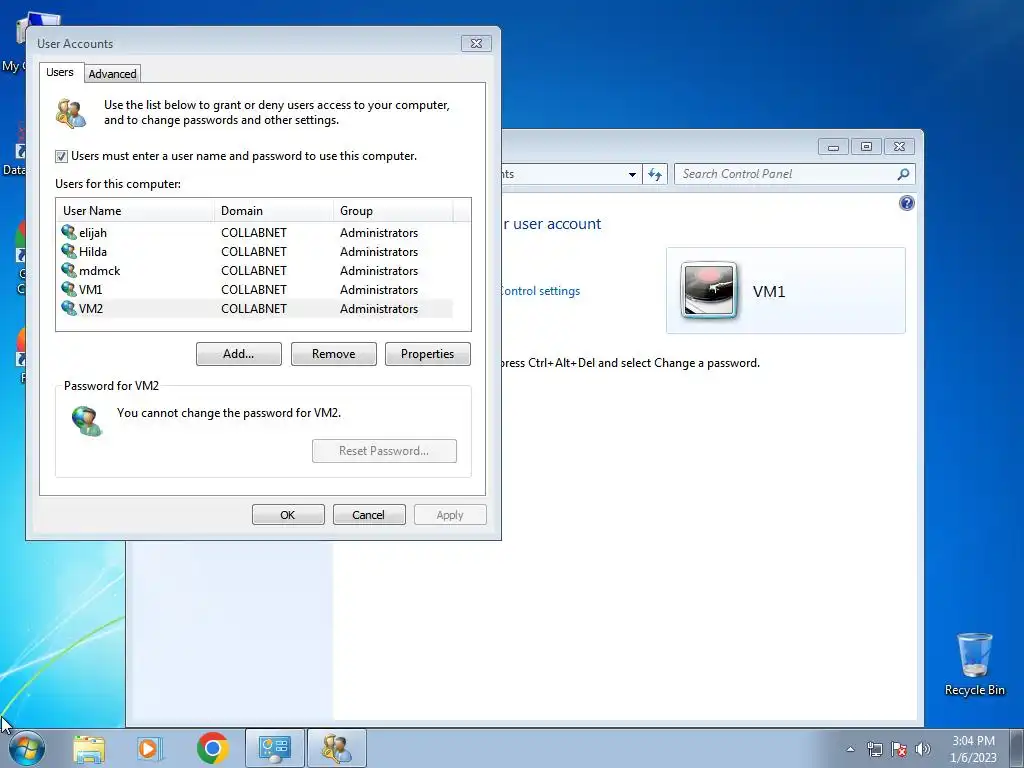1024x768 pixels.
Task: Open Properties for selected user
Action: coord(427,354)
